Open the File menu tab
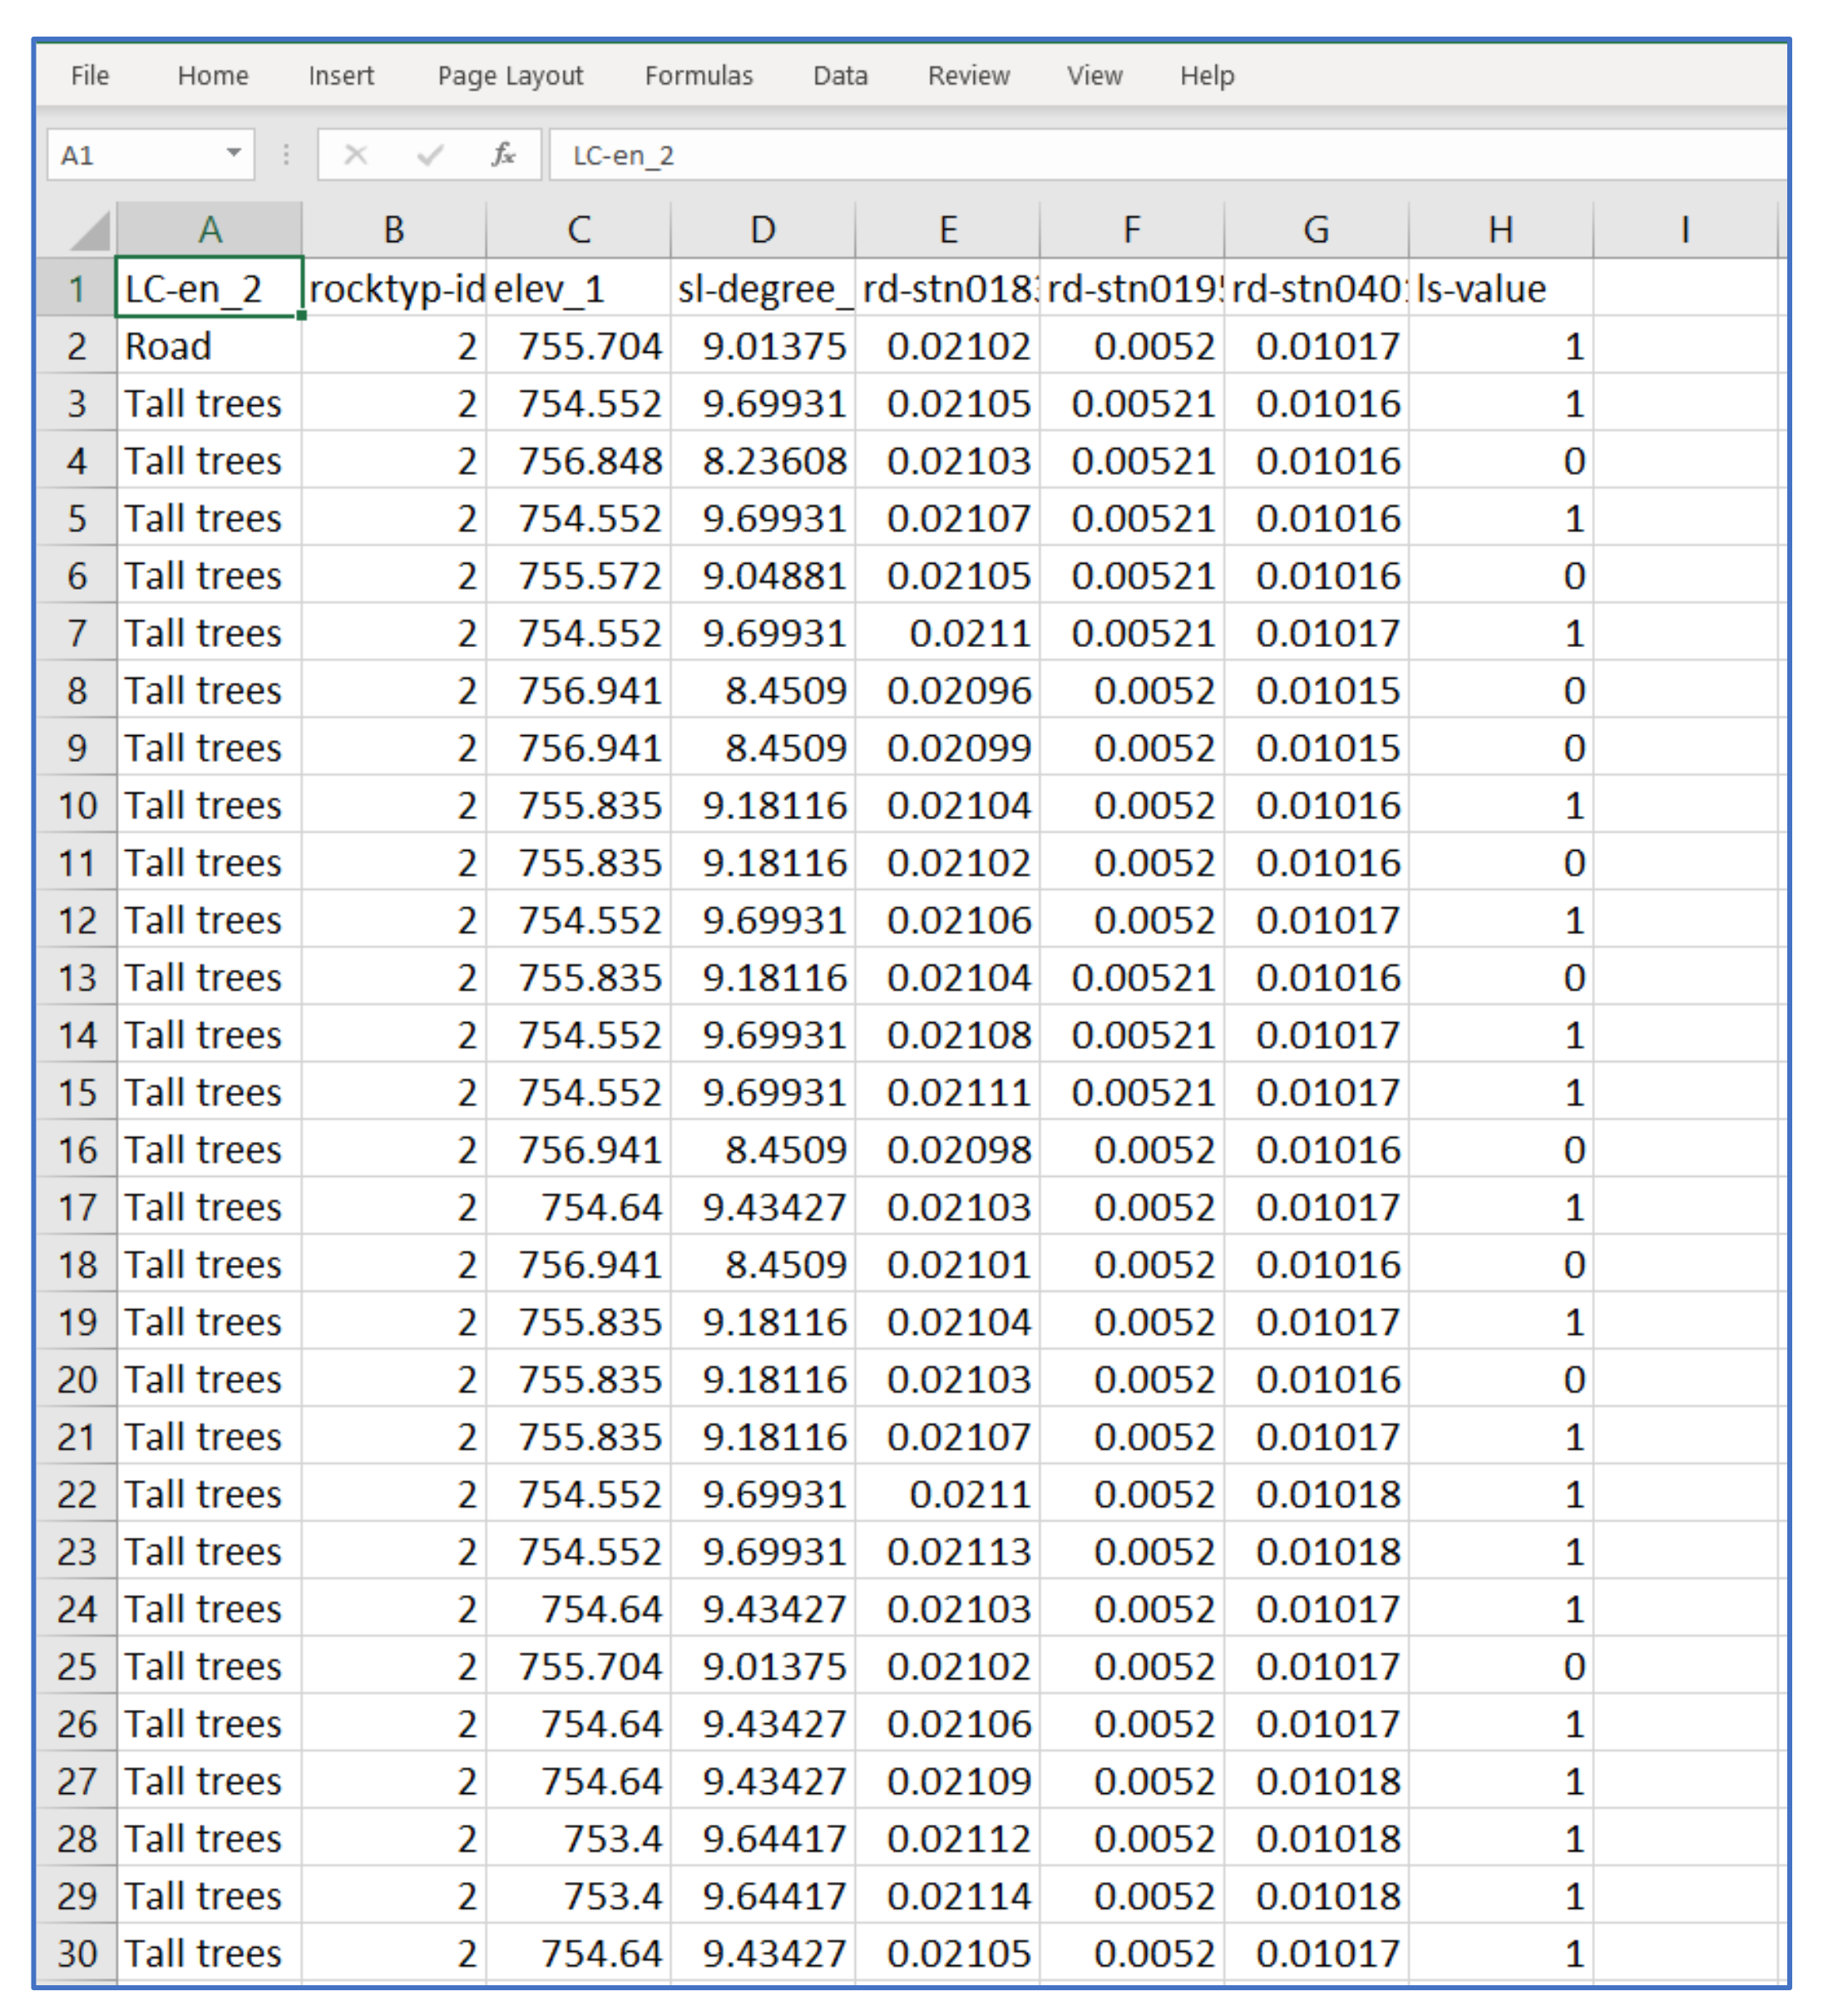The image size is (1823, 2016). pos(89,76)
